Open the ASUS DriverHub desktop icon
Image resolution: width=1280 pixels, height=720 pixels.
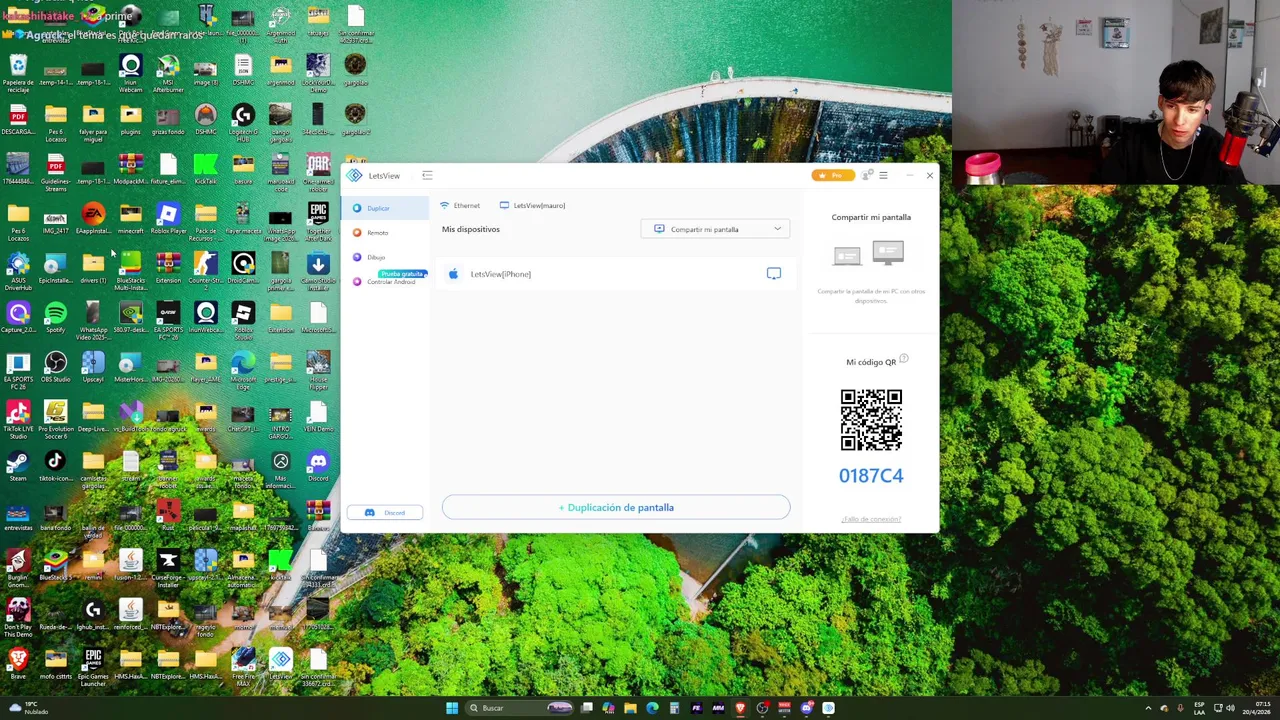pos(18,271)
